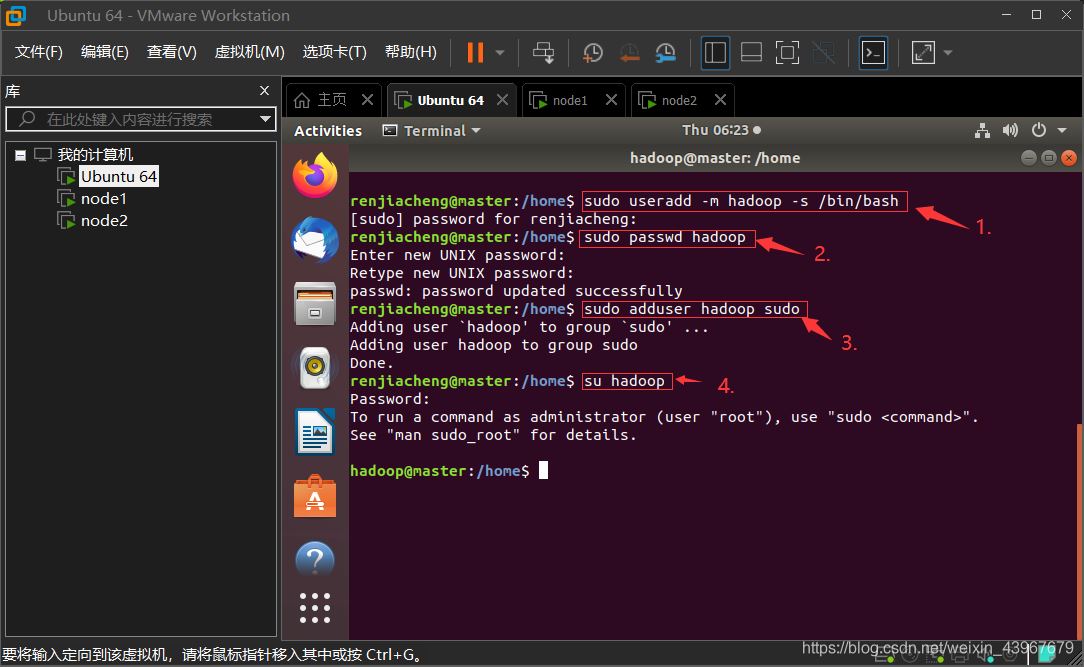Enter full screen mode icon

787,52
